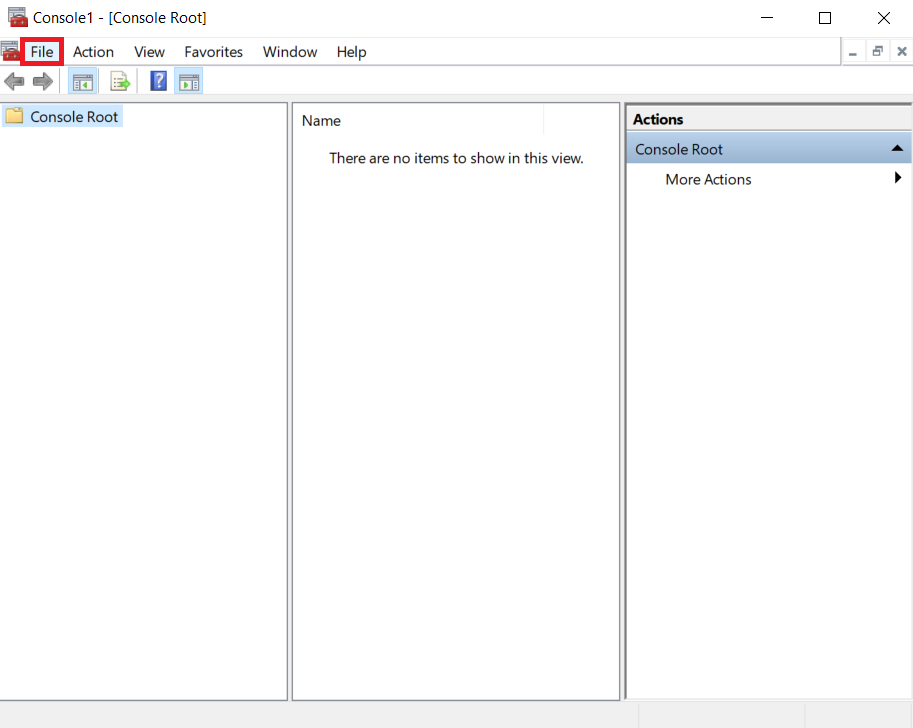This screenshot has height=728, width=913.
Task: Open the Help menu
Action: click(351, 52)
